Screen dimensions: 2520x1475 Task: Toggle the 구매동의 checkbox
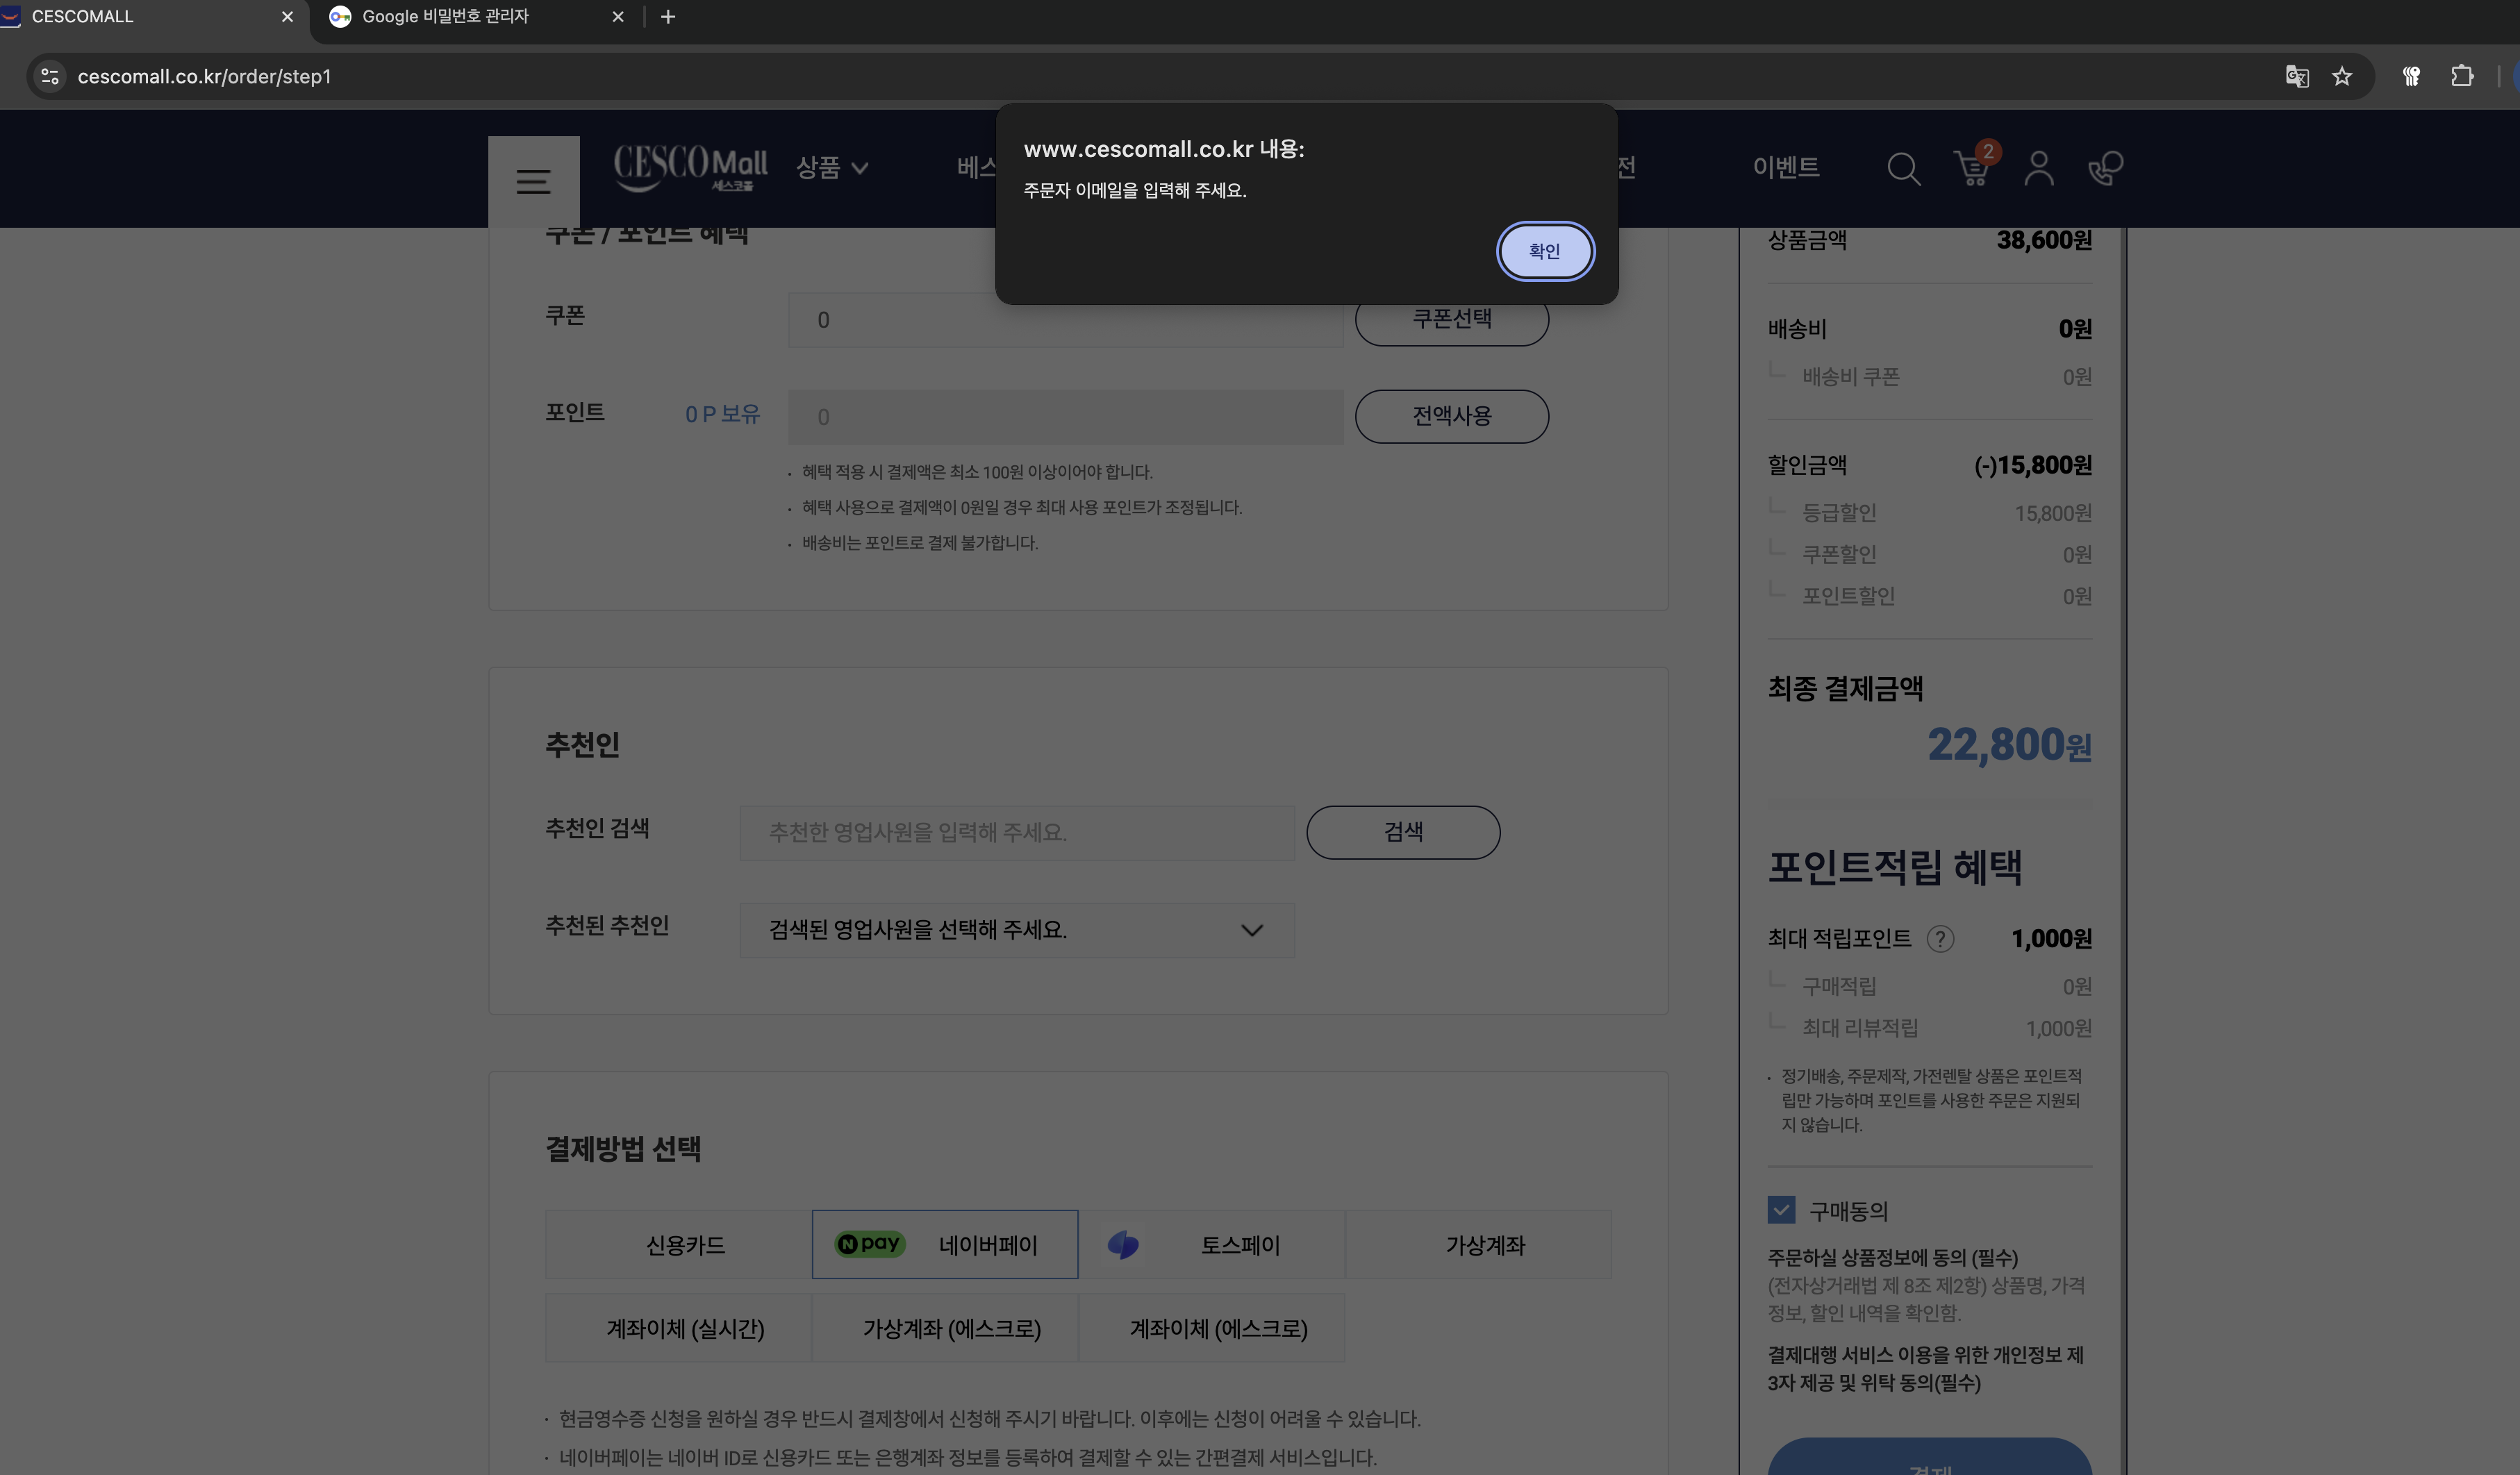(1781, 1210)
